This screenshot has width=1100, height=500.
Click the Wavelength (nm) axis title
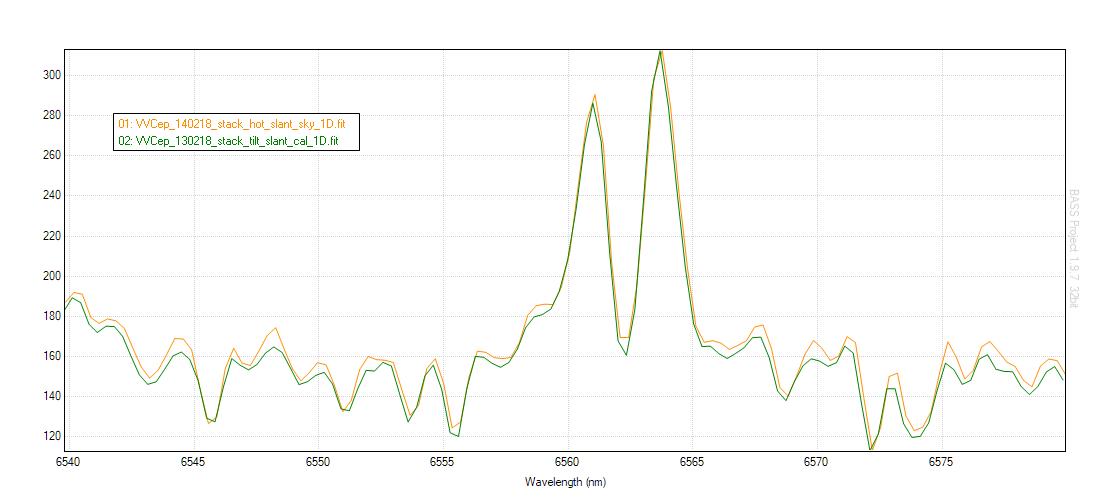[565, 482]
